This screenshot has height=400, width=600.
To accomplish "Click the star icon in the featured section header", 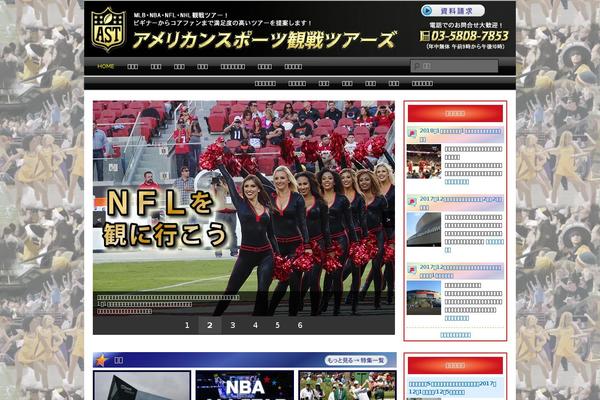I will (x=102, y=360).
